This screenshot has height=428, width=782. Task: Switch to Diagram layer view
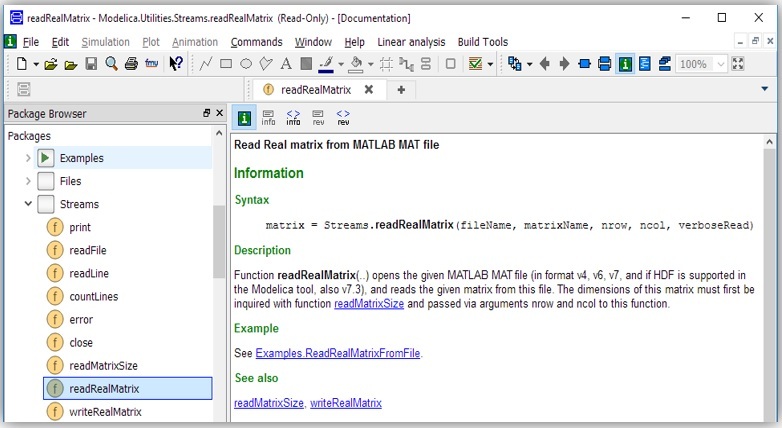tap(604, 64)
